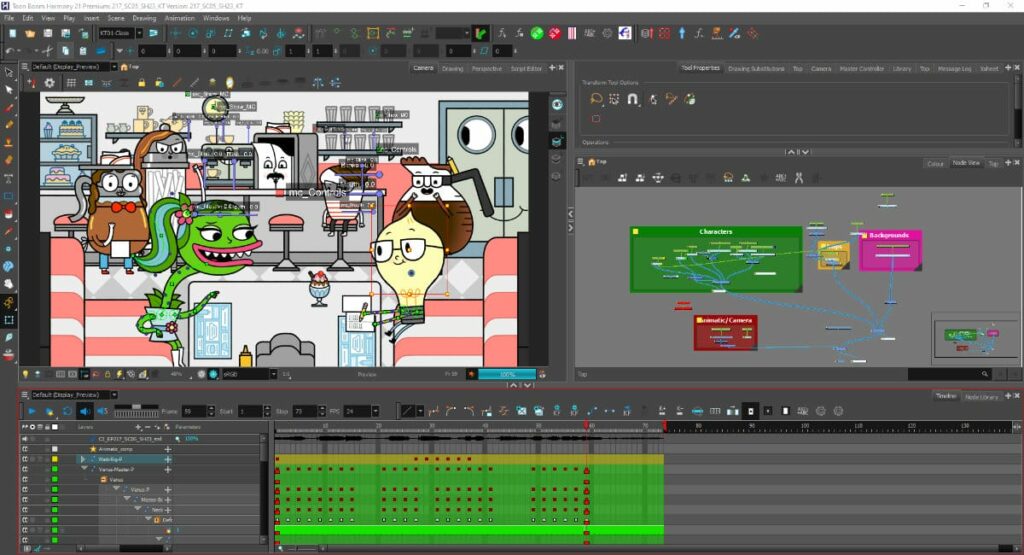Switch to the Colour tab

tap(935, 163)
